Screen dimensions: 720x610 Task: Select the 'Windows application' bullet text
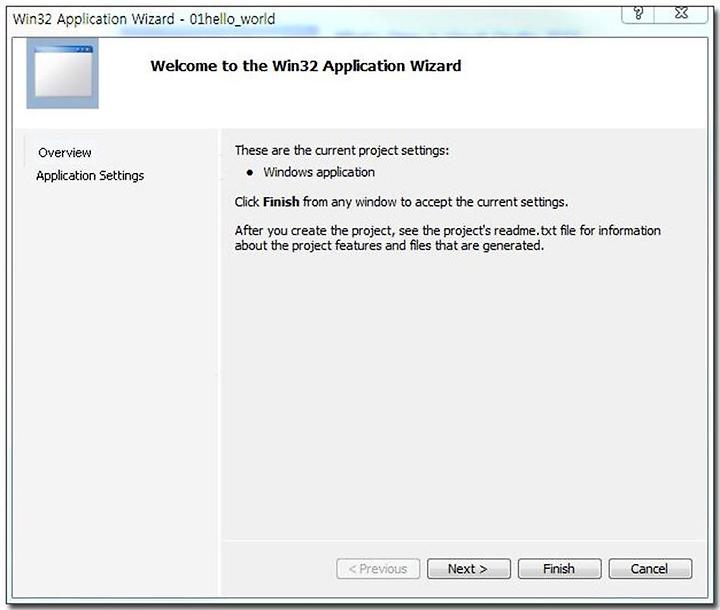[319, 172]
